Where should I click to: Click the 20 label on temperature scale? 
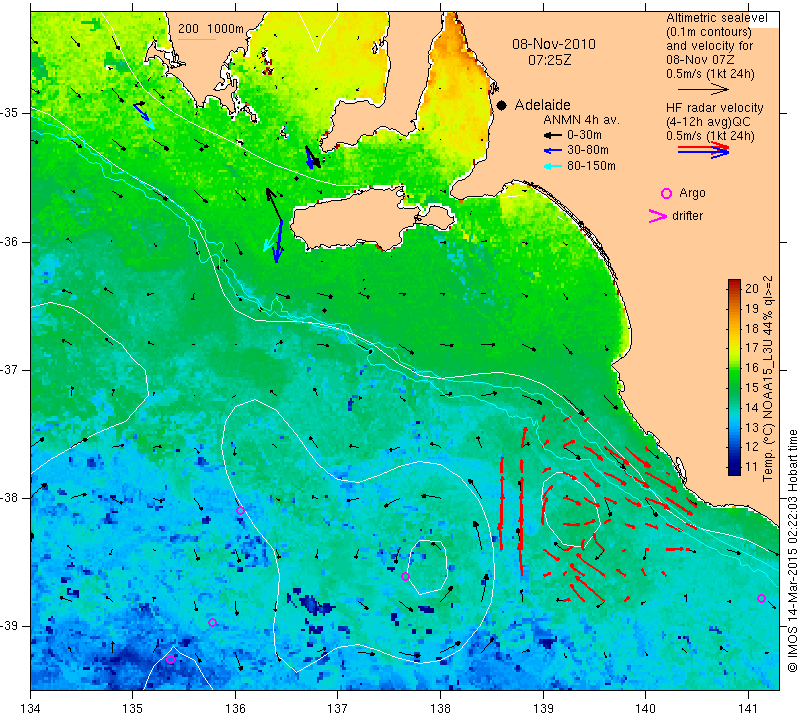752,288
